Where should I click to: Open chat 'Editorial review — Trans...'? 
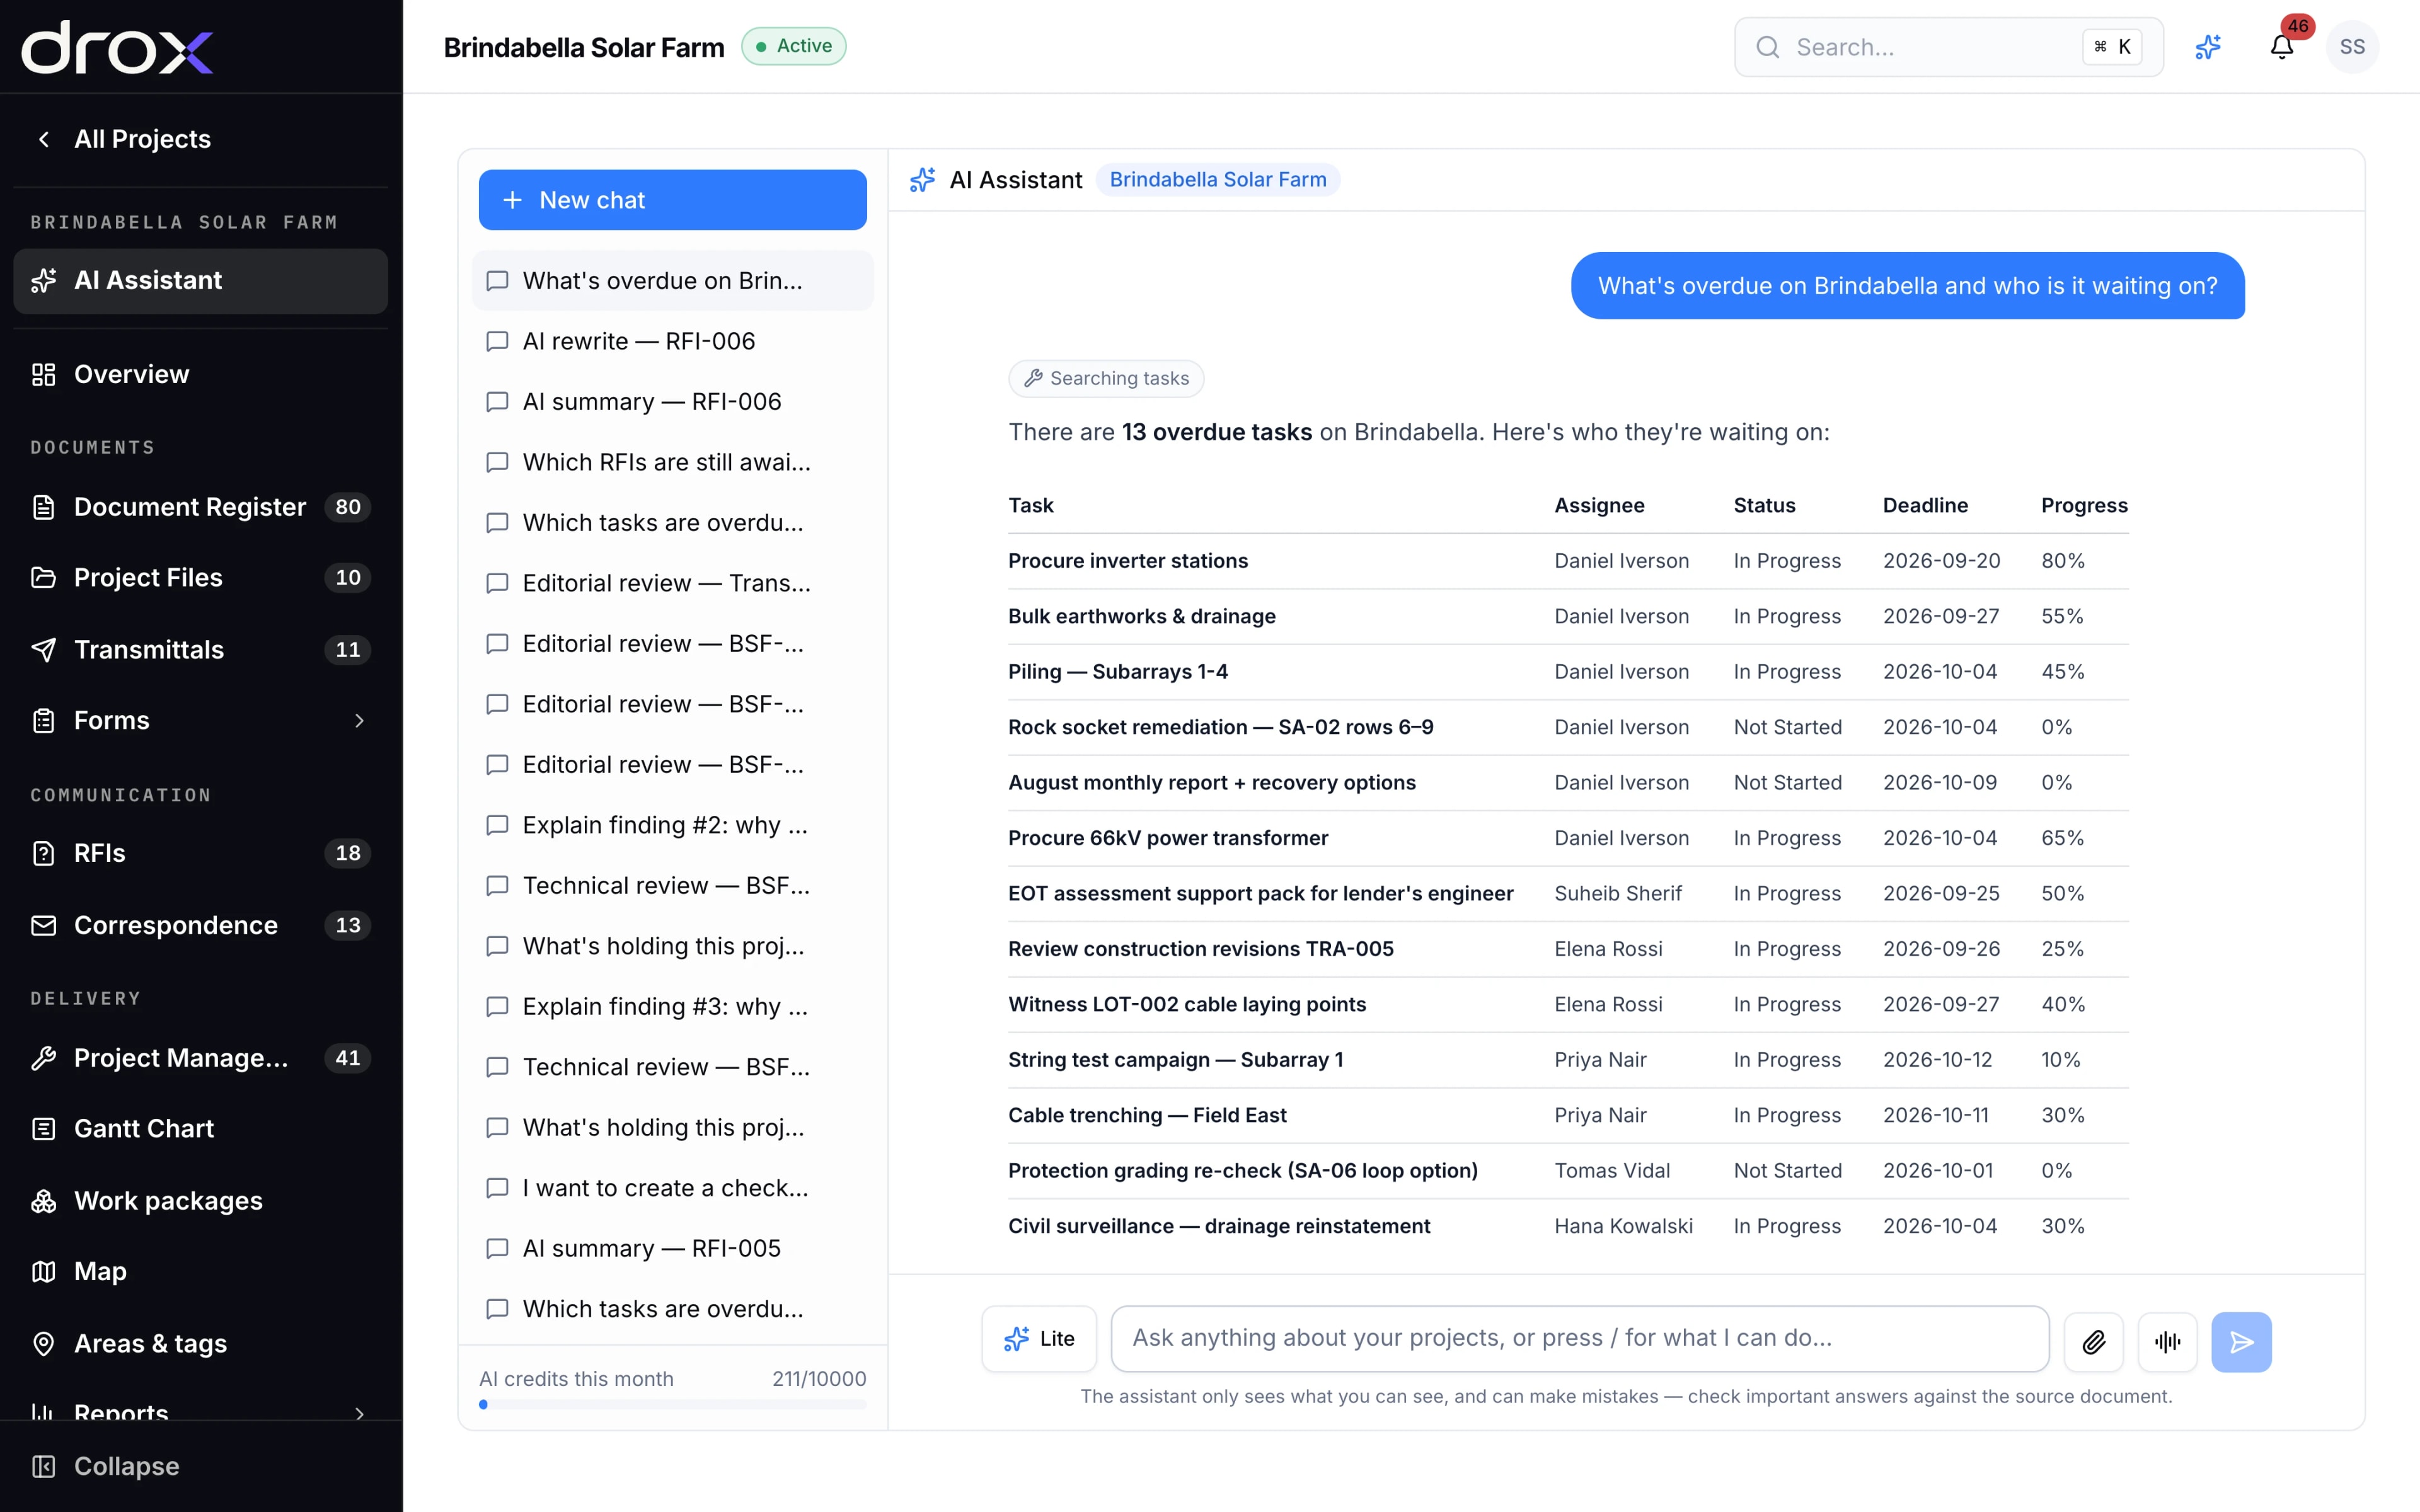coord(672,583)
